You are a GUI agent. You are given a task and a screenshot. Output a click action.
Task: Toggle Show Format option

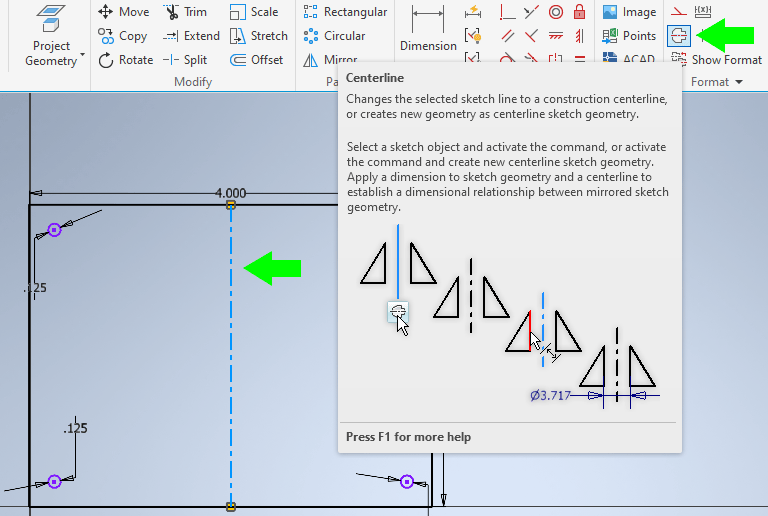tap(717, 60)
